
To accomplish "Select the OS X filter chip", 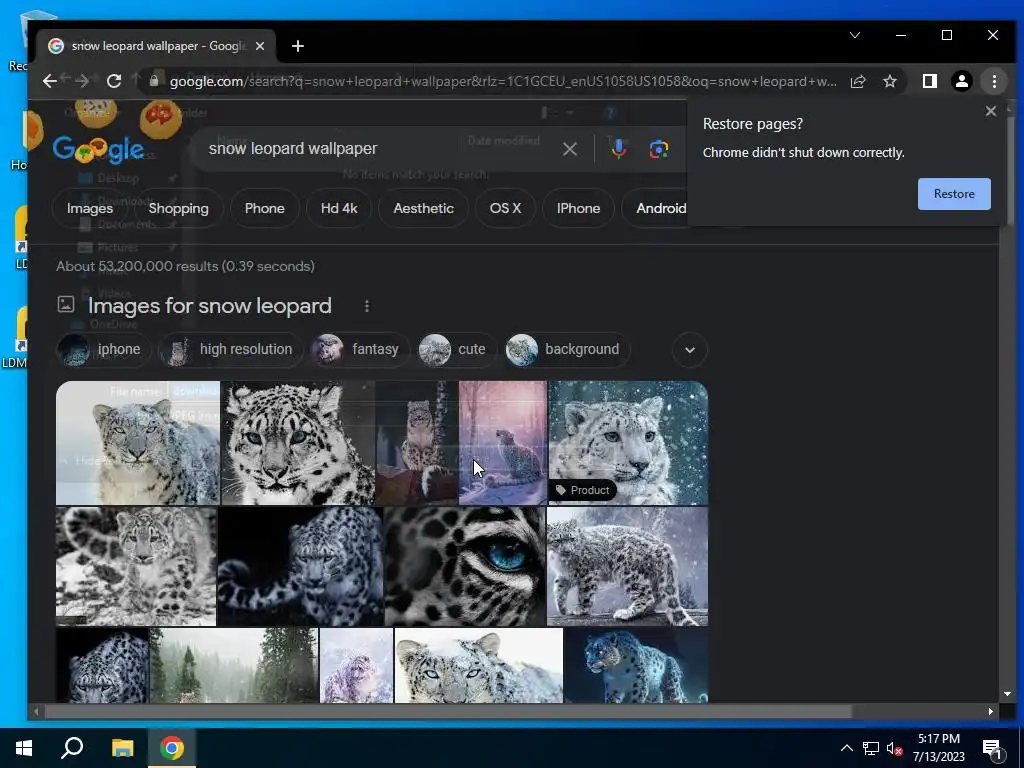I will click(505, 208).
